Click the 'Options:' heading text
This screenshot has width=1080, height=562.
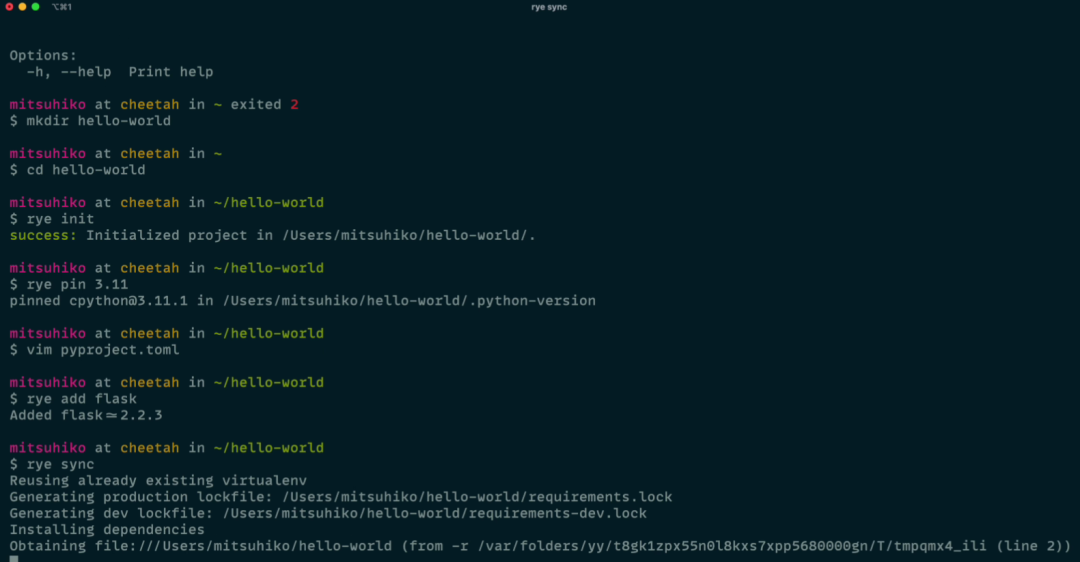point(43,55)
